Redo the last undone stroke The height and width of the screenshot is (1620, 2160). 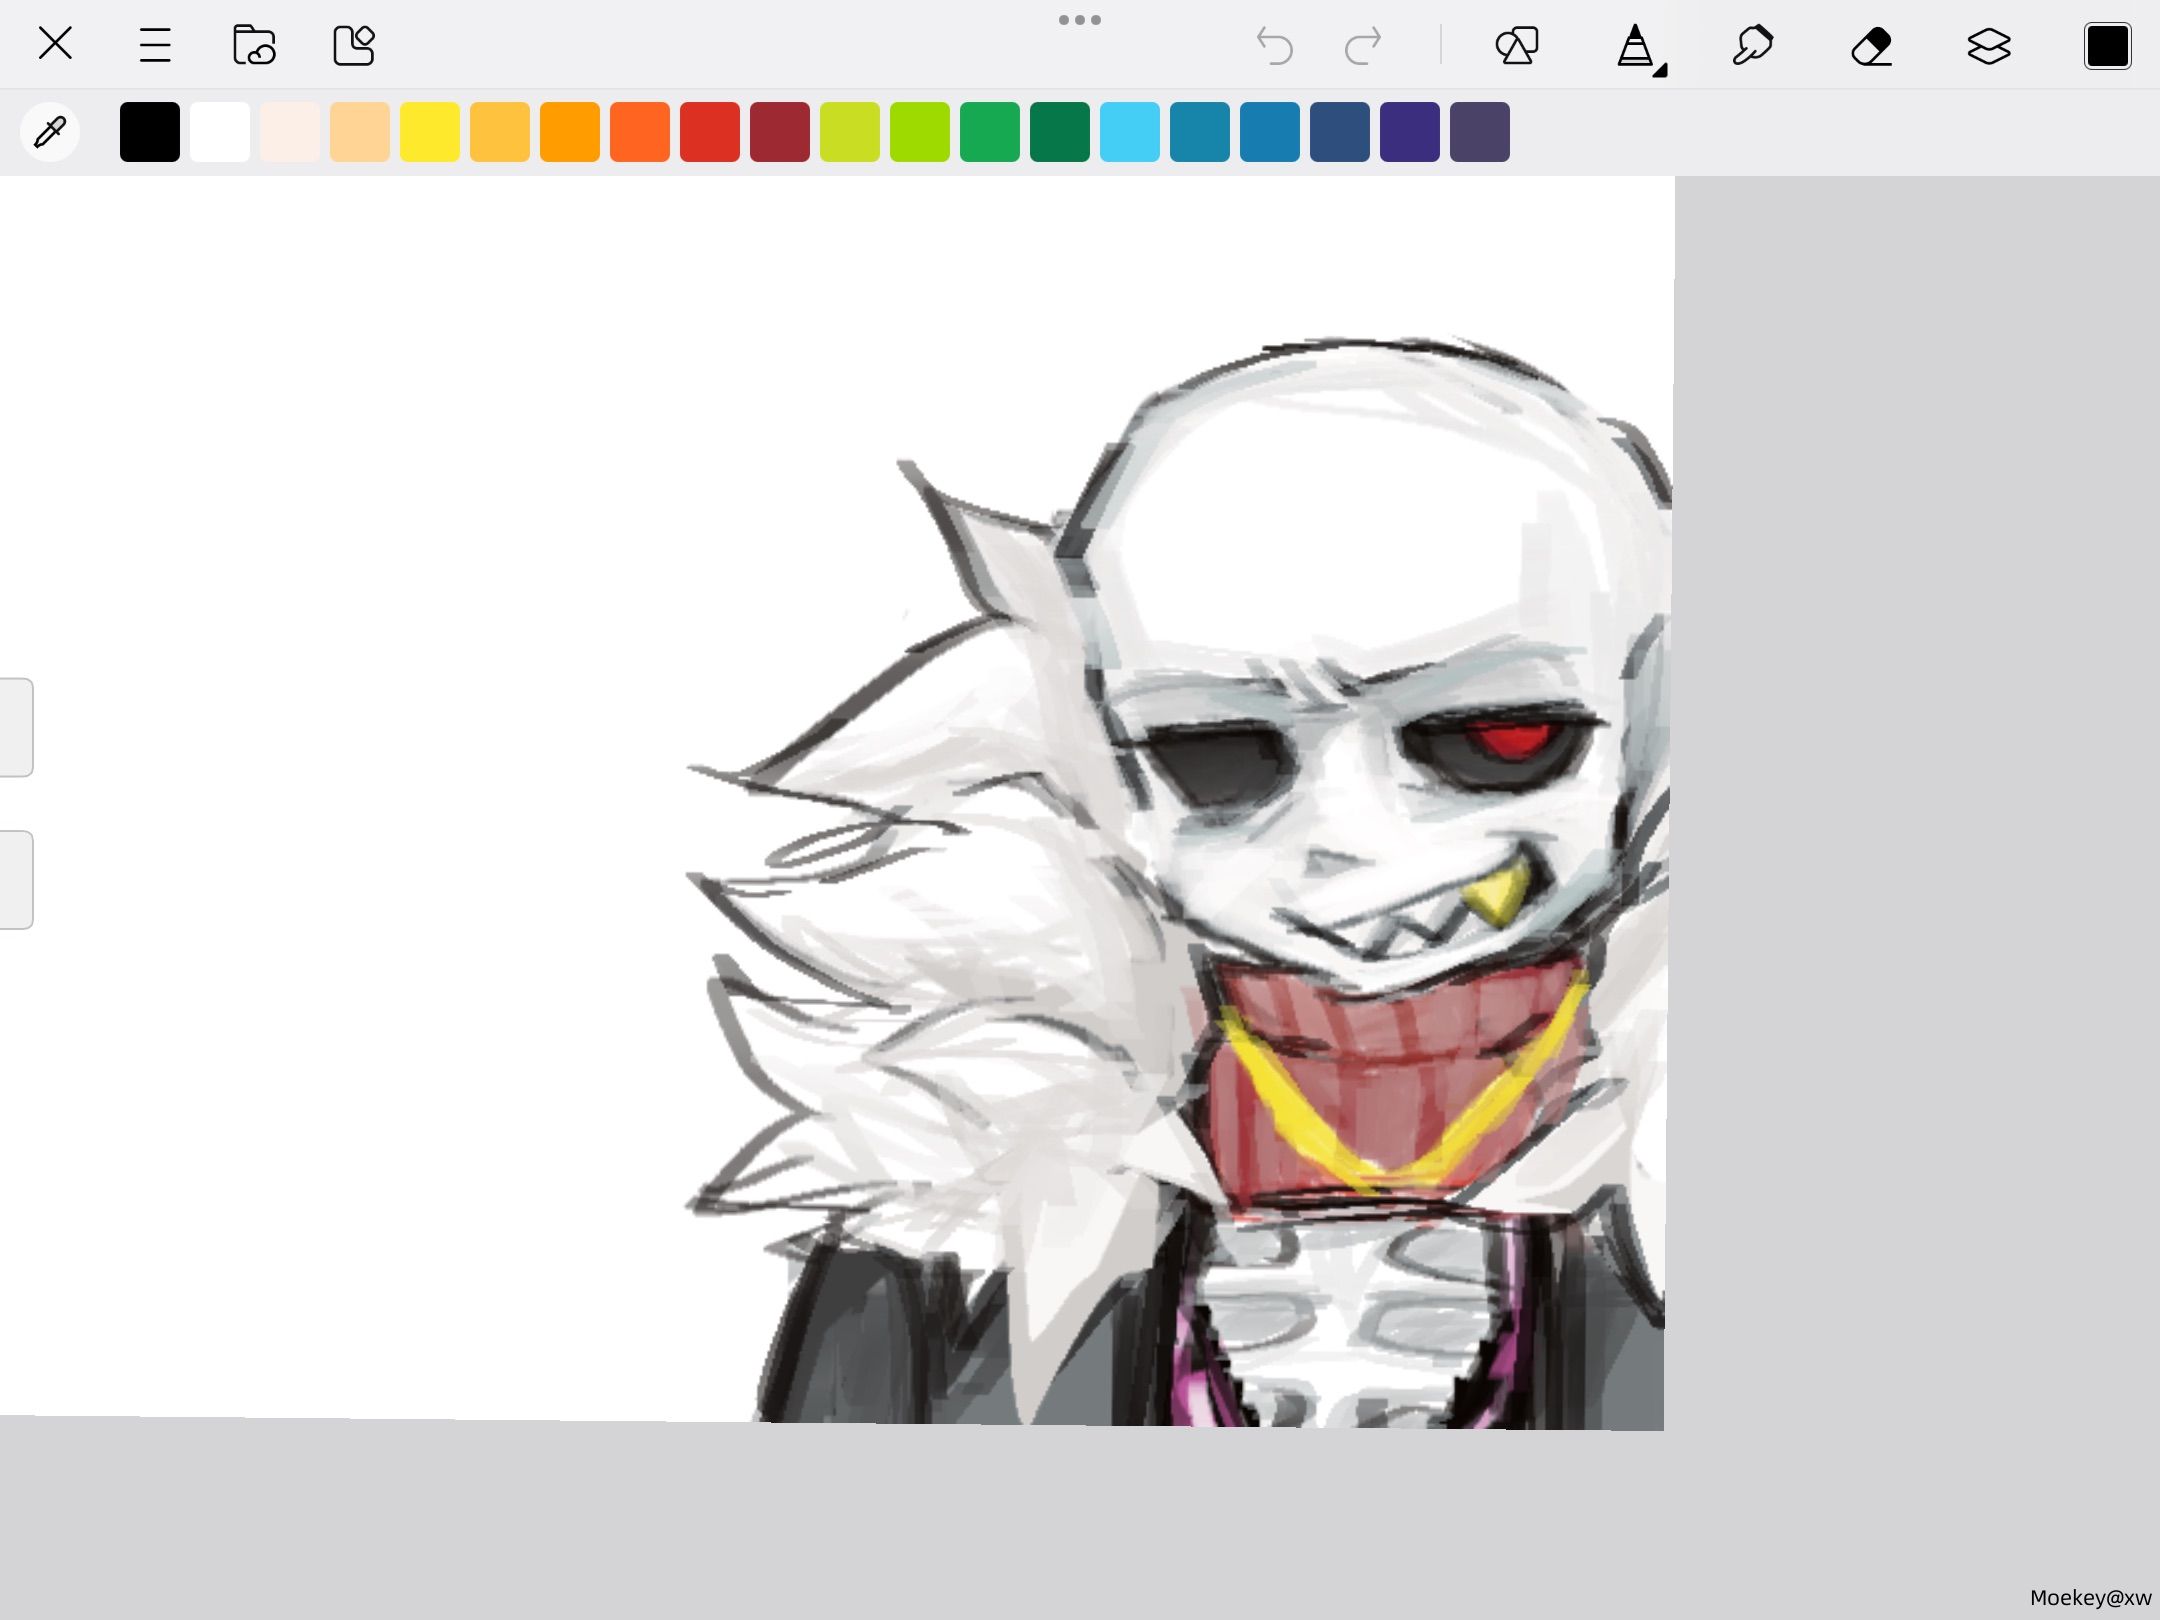[1363, 46]
